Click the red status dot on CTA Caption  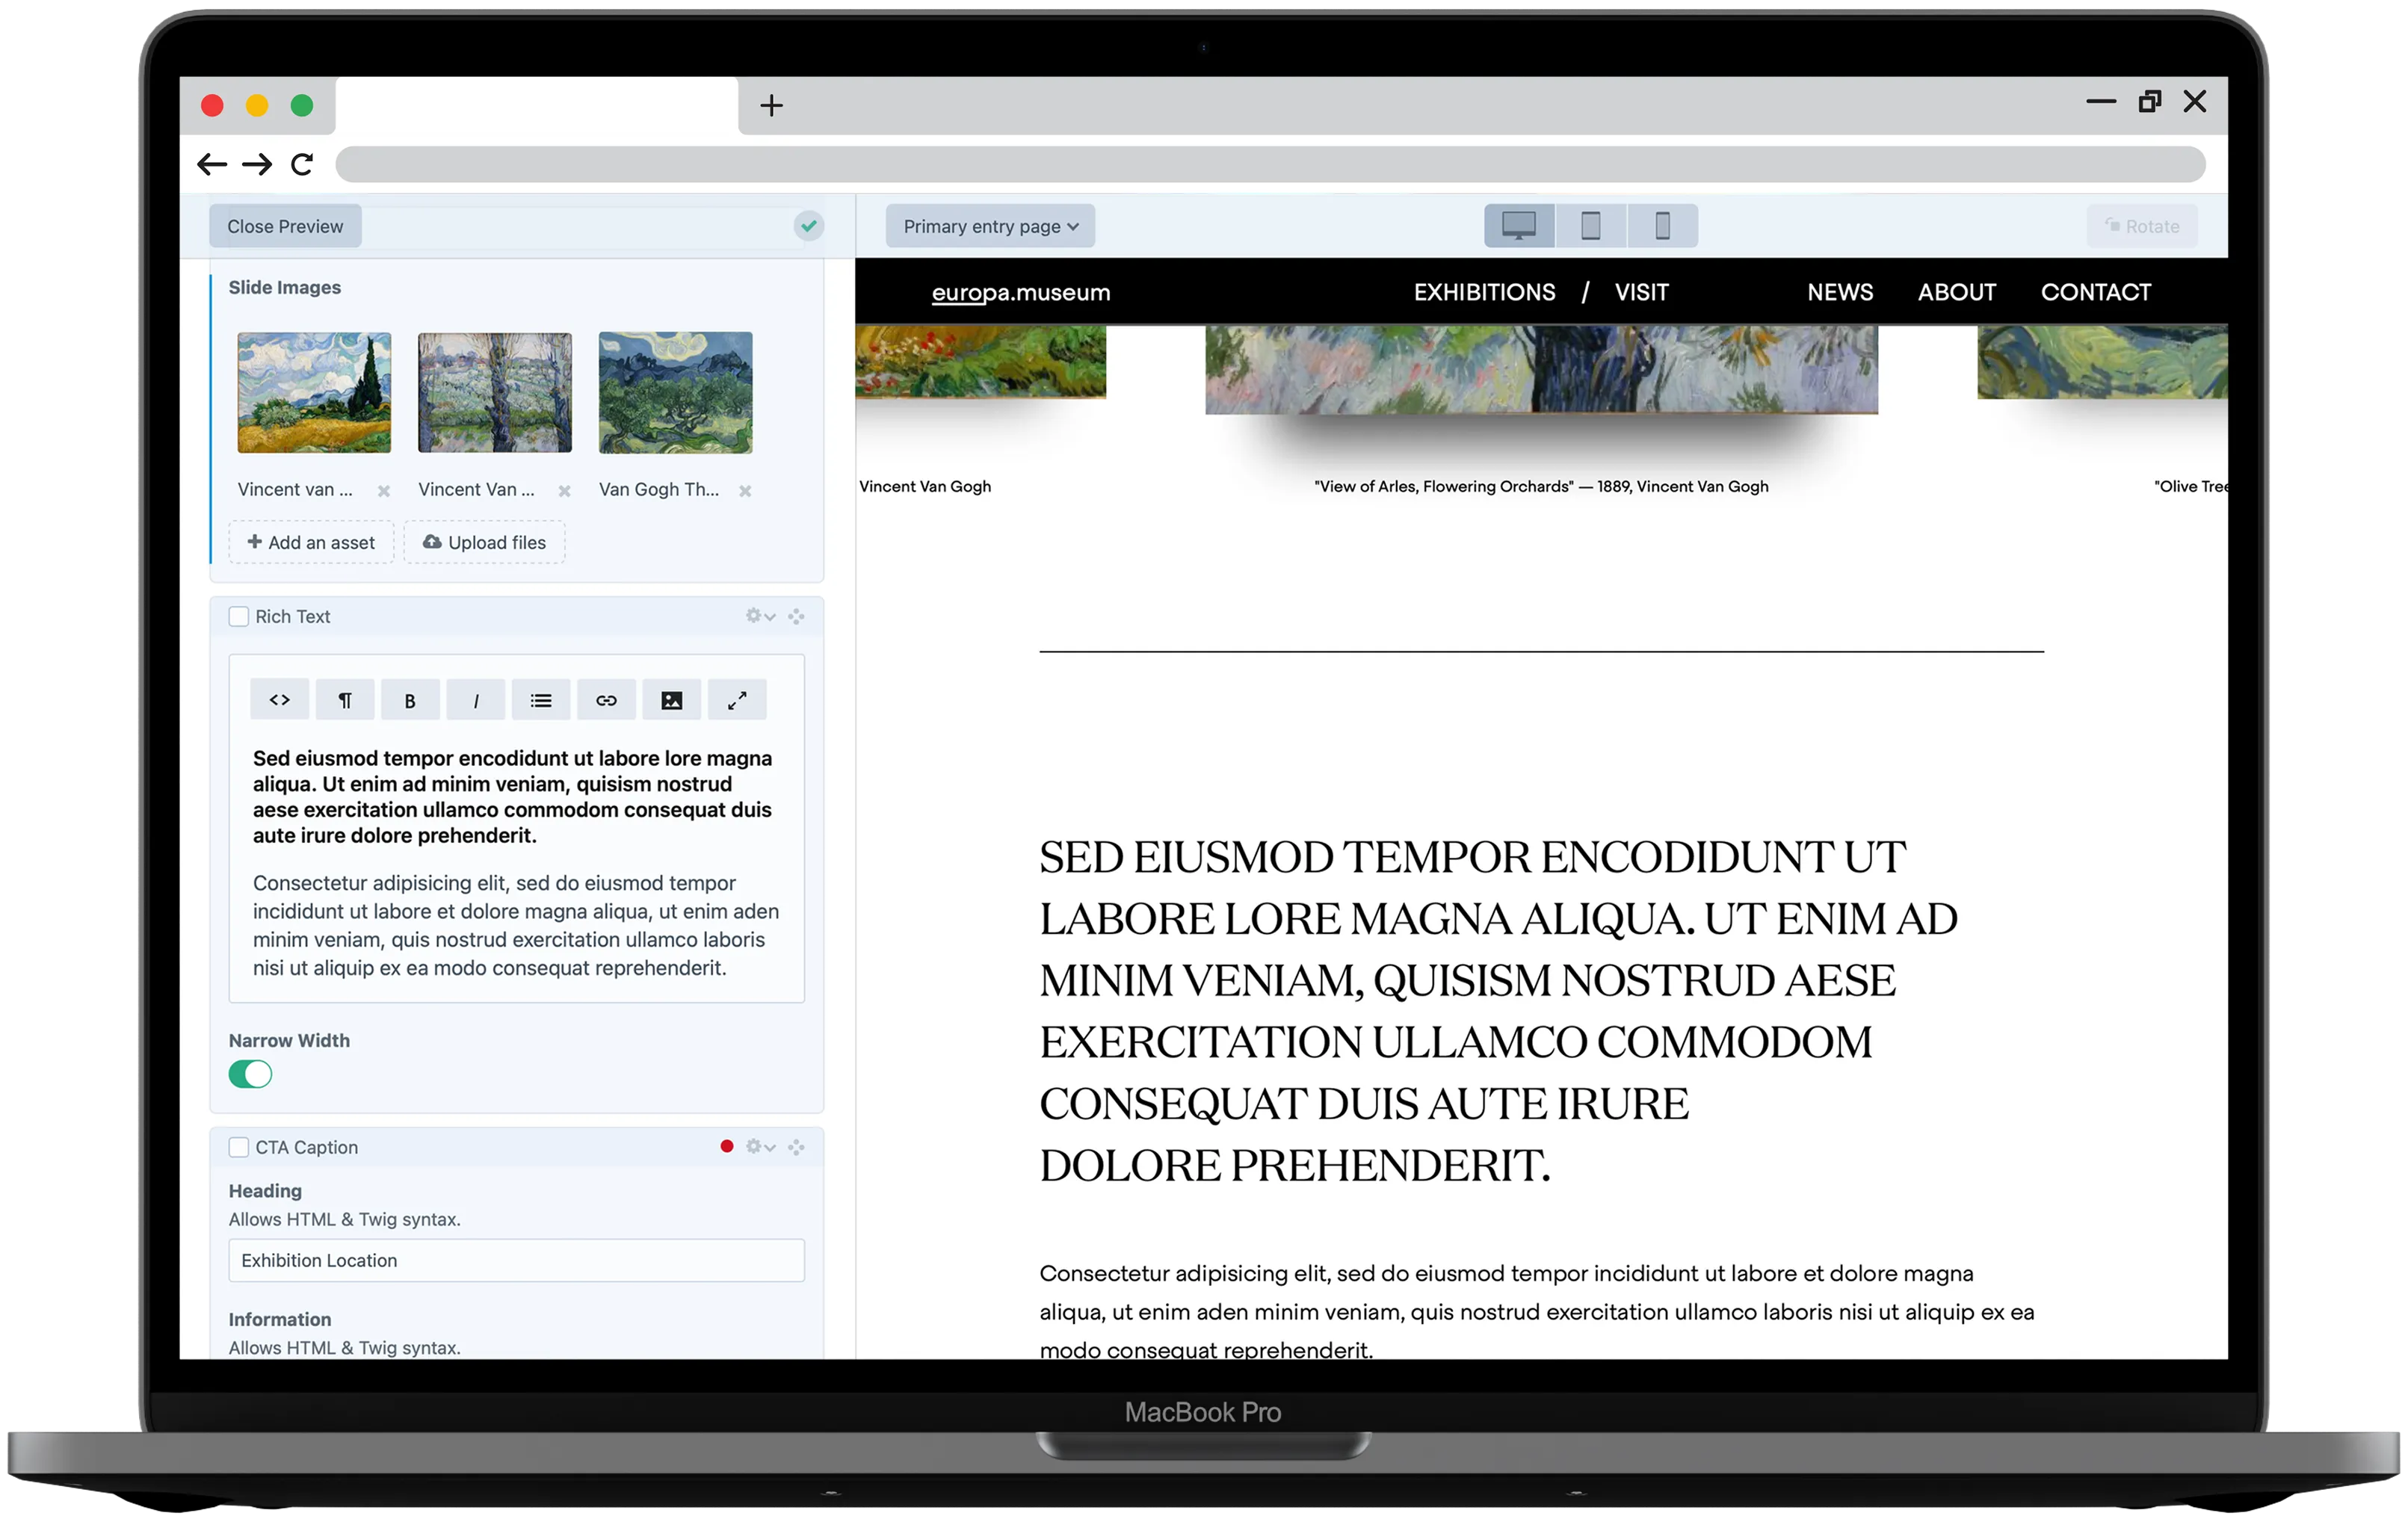click(727, 1147)
